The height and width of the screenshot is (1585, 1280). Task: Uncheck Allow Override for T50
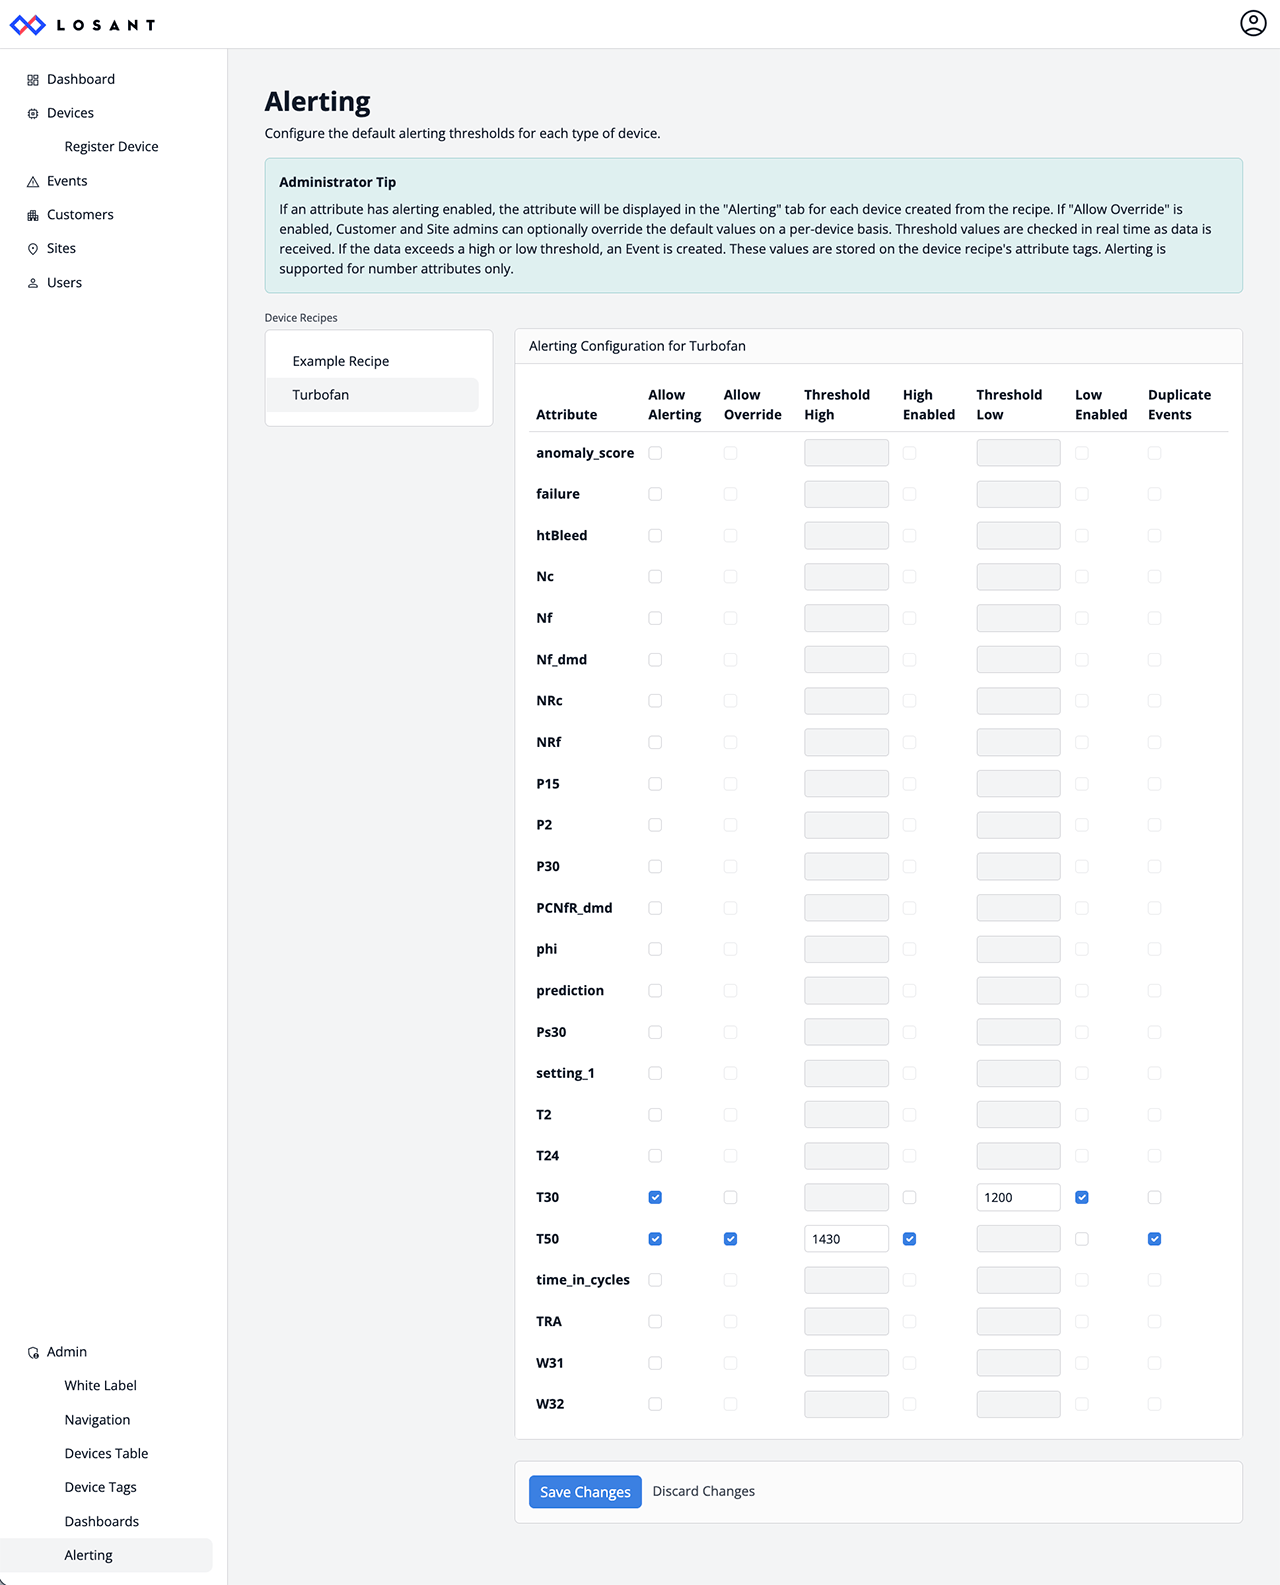pyautogui.click(x=730, y=1239)
